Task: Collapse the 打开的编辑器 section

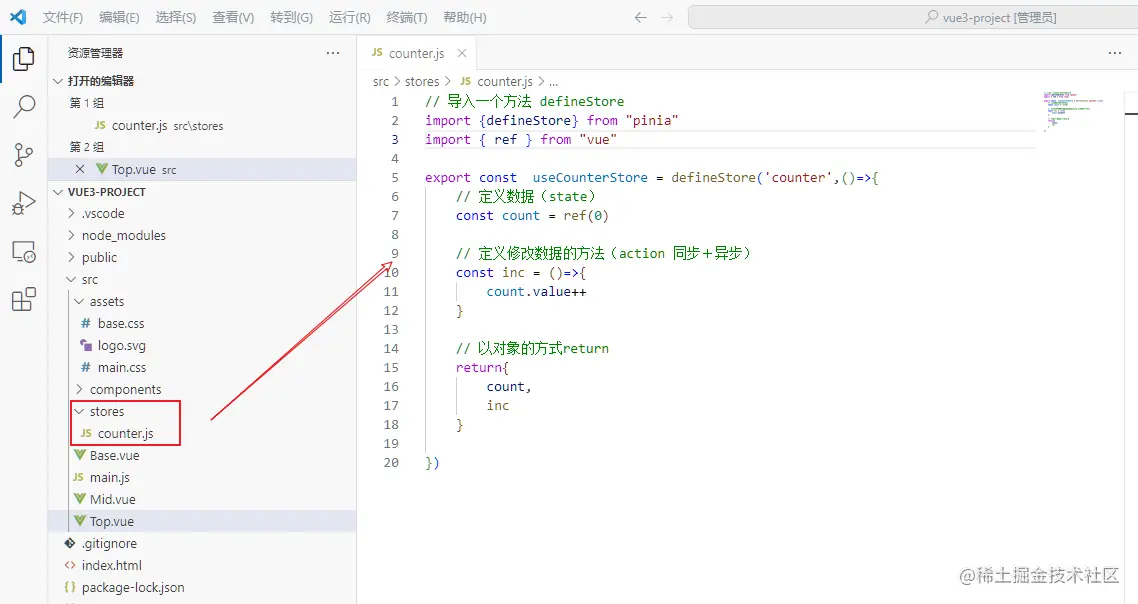Action: (58, 81)
